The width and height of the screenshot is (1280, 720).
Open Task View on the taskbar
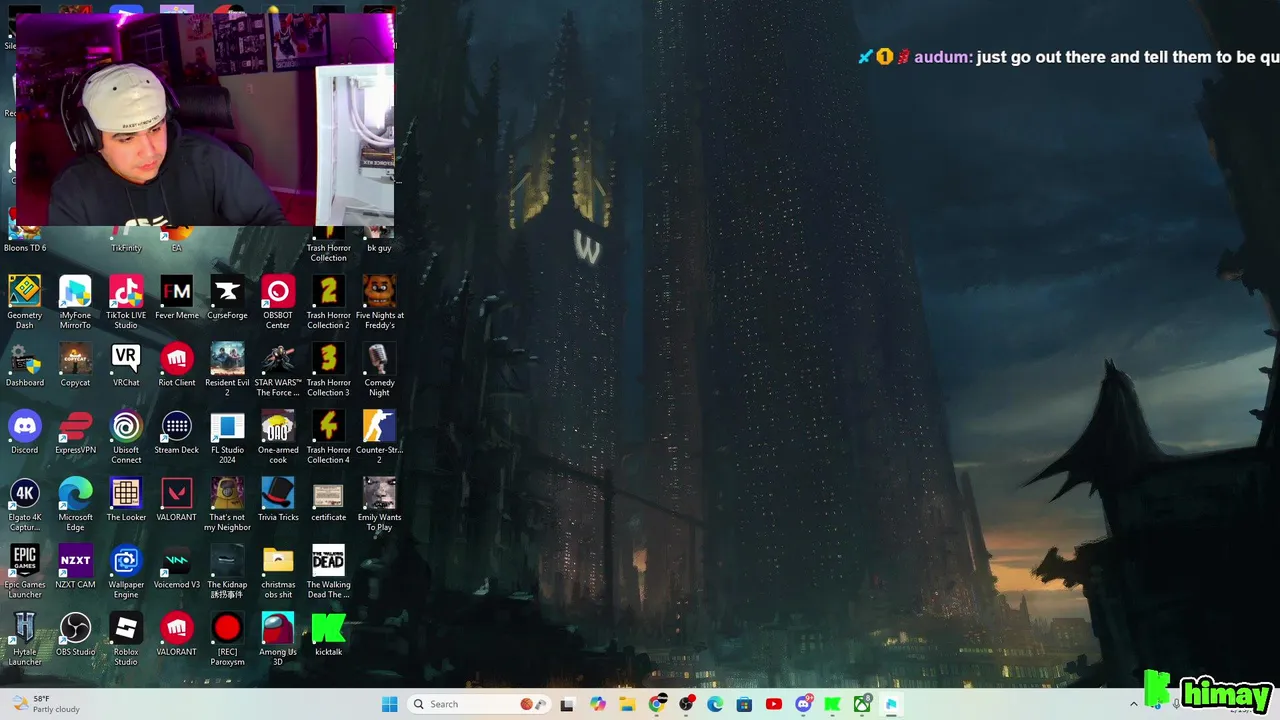point(567,704)
